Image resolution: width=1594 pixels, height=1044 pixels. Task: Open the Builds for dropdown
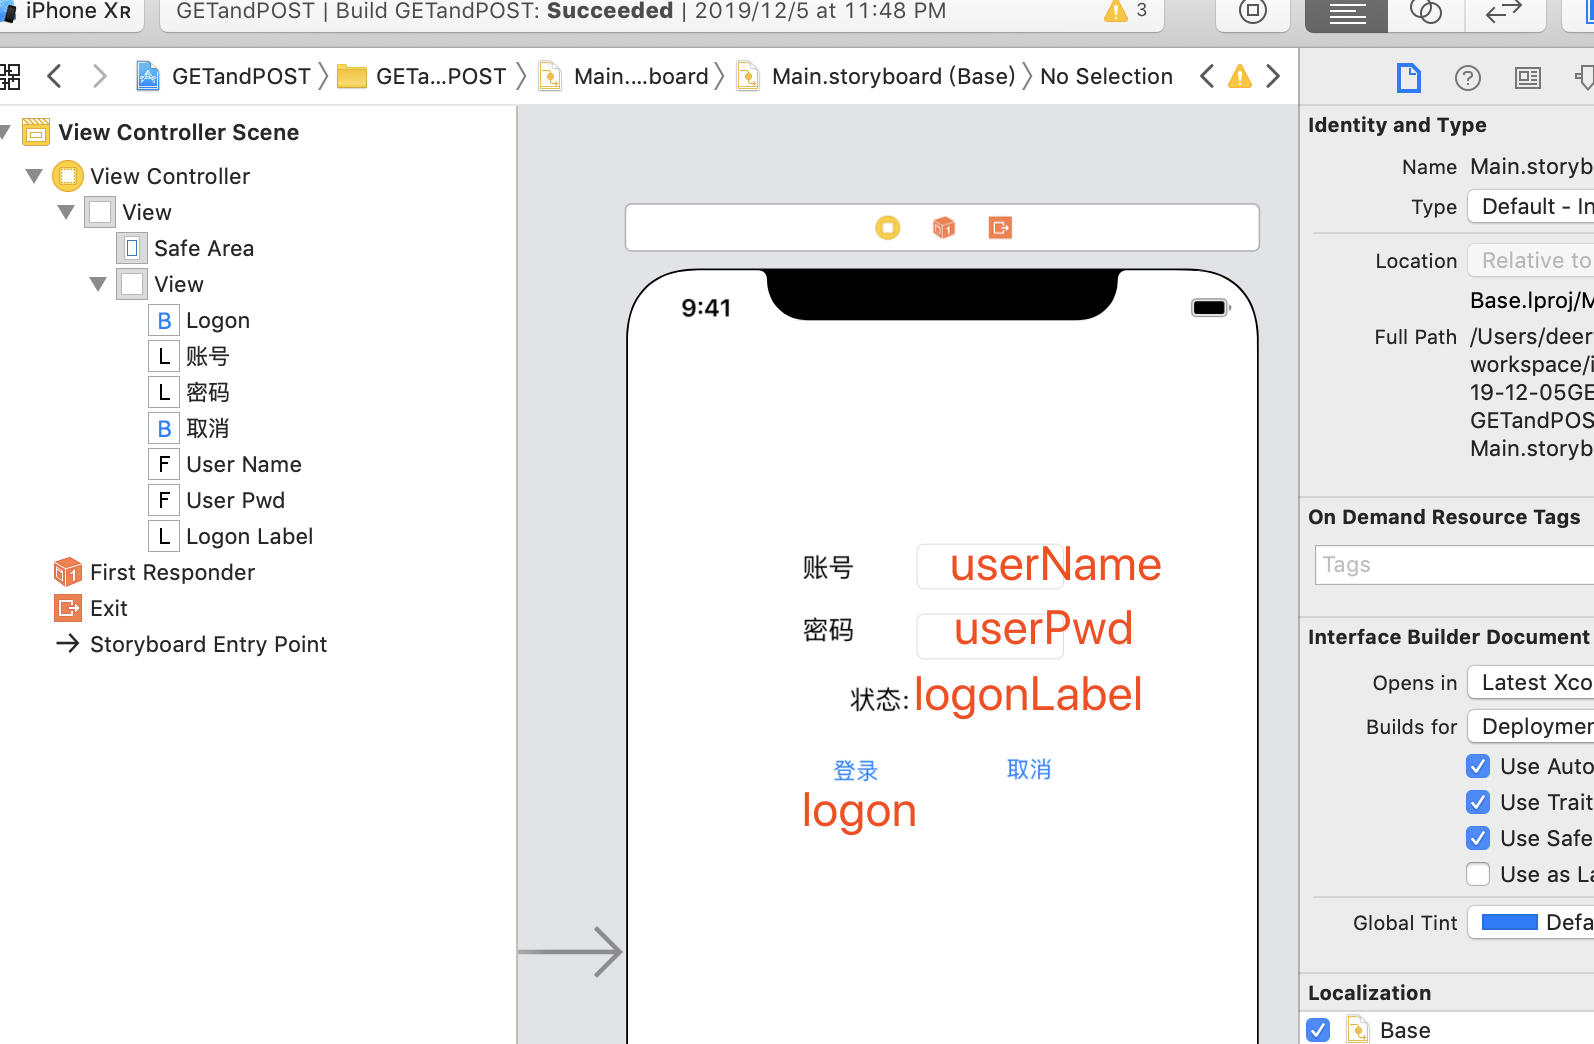(x=1531, y=727)
